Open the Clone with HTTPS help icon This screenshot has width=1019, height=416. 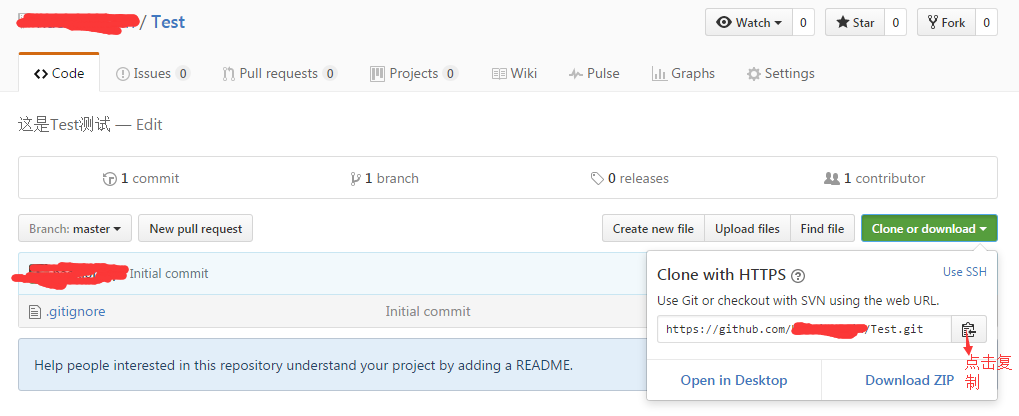[798, 276]
